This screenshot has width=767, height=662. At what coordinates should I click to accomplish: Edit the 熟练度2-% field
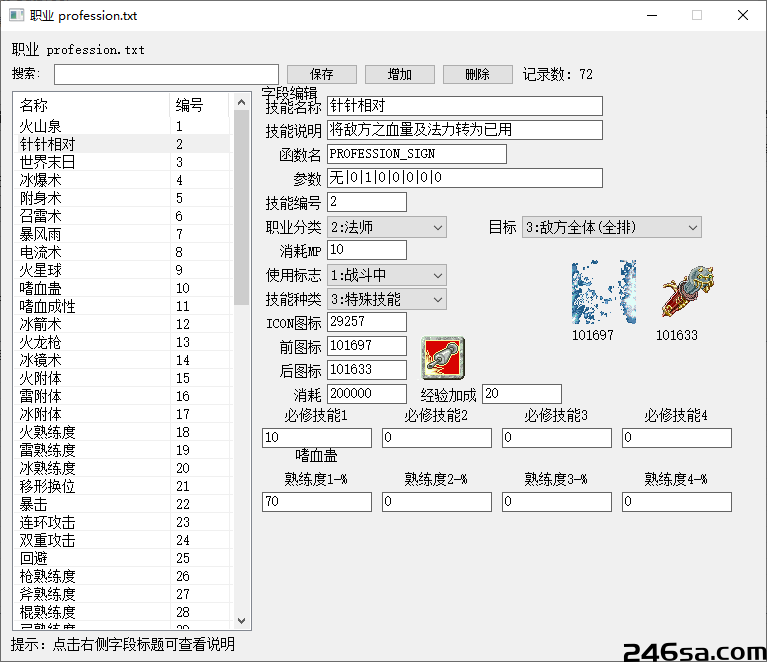click(x=437, y=502)
